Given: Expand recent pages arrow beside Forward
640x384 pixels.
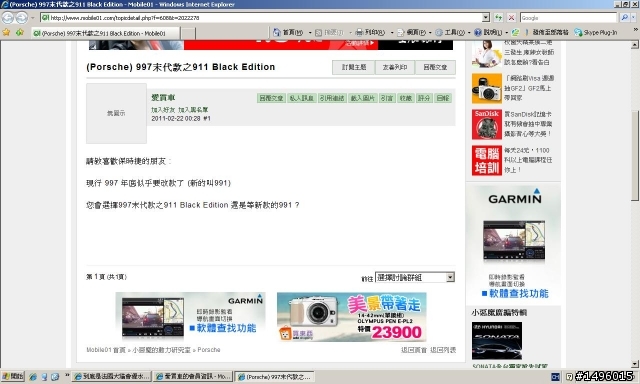Looking at the screenshot, I should (33, 18).
